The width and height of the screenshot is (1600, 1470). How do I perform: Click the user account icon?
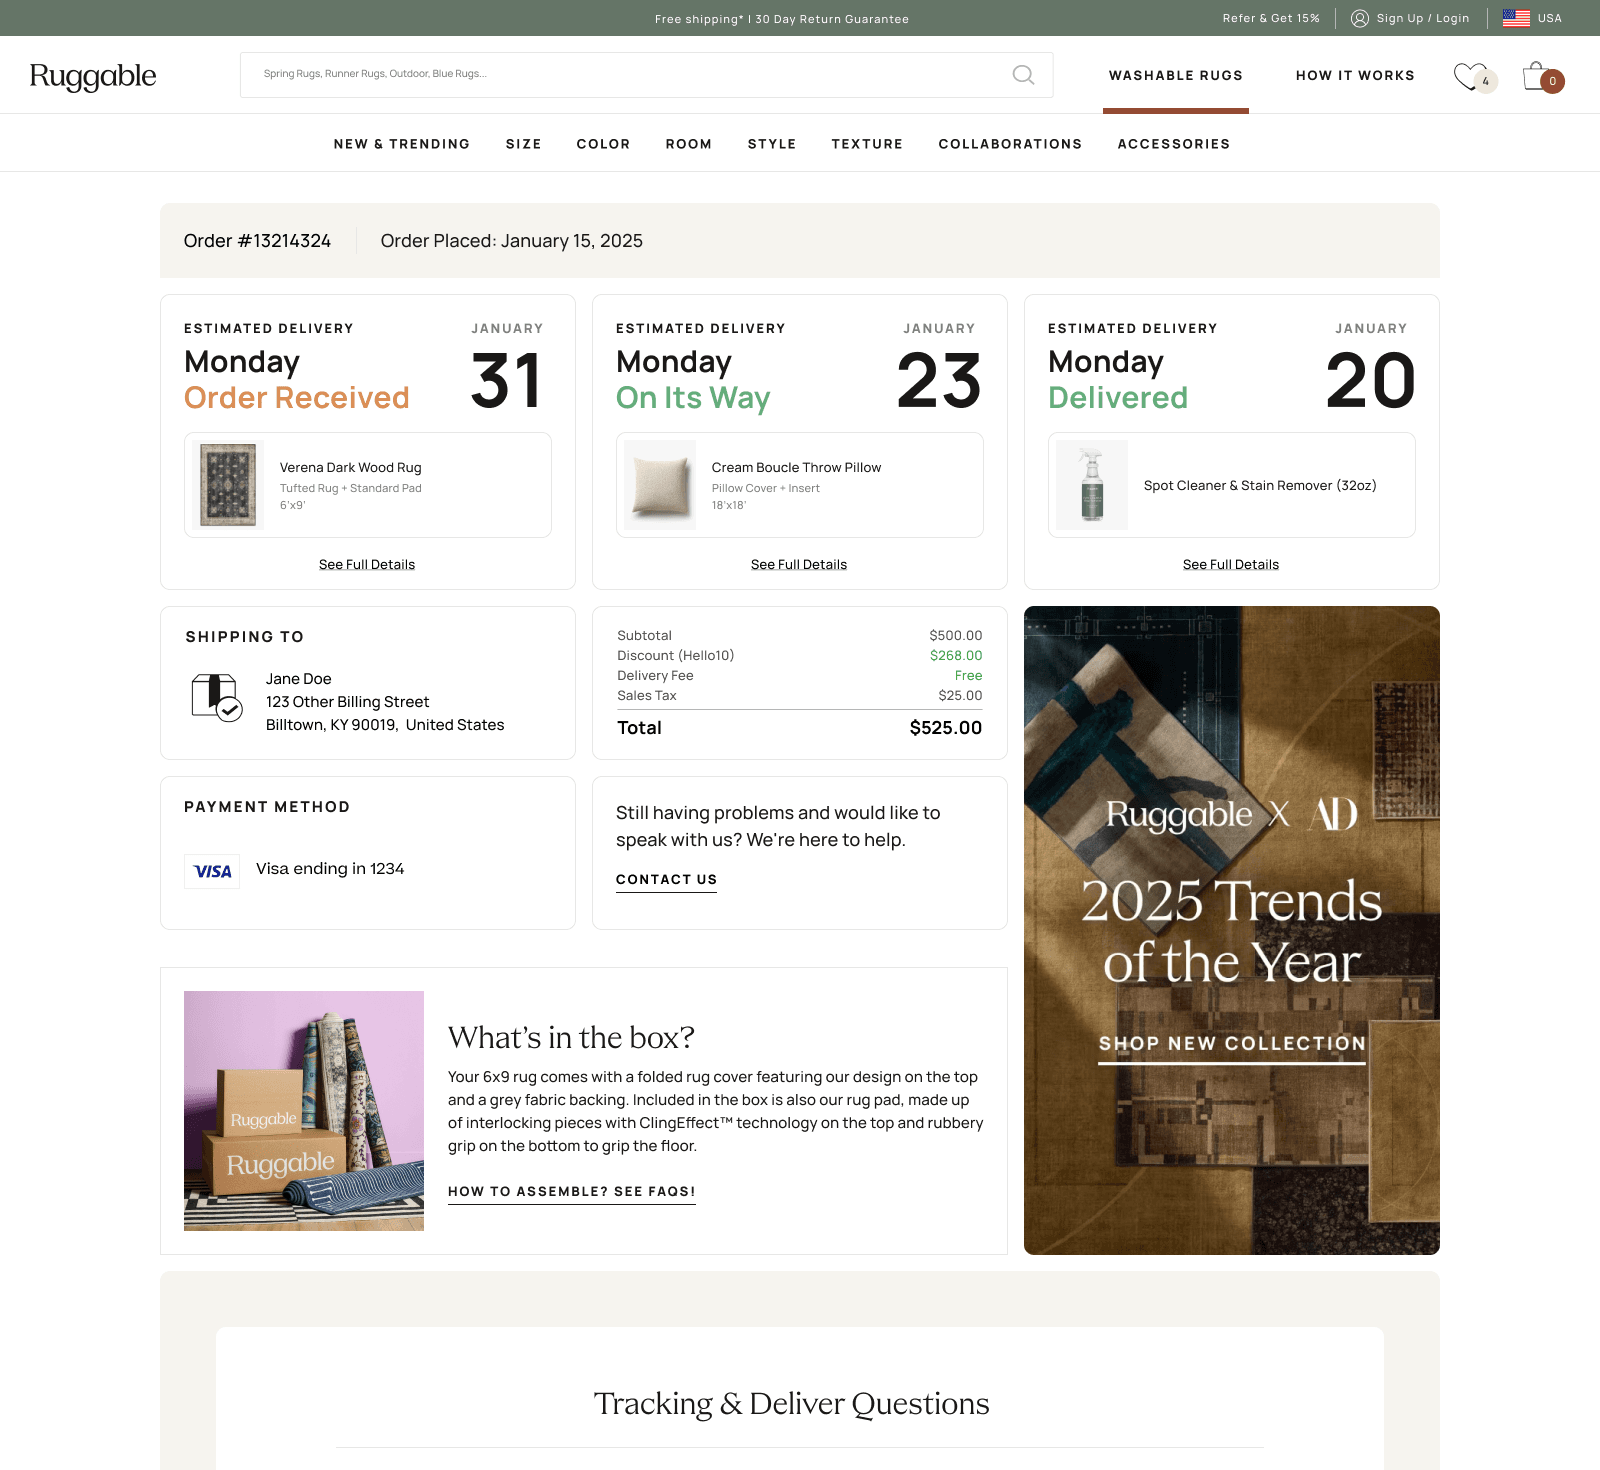1360,18
